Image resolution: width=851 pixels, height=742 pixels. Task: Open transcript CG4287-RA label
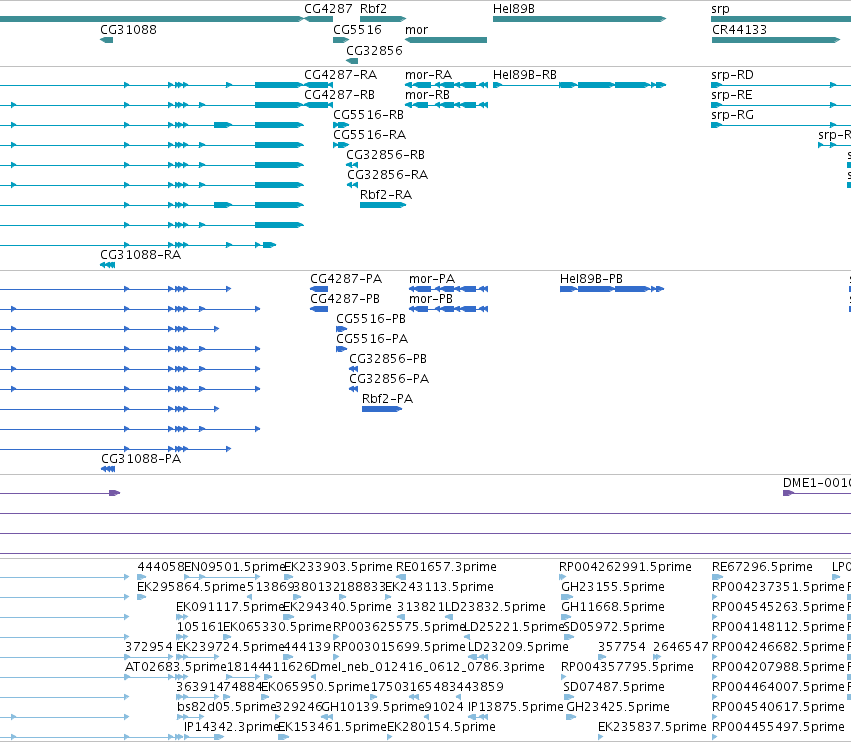[x=340, y=74]
